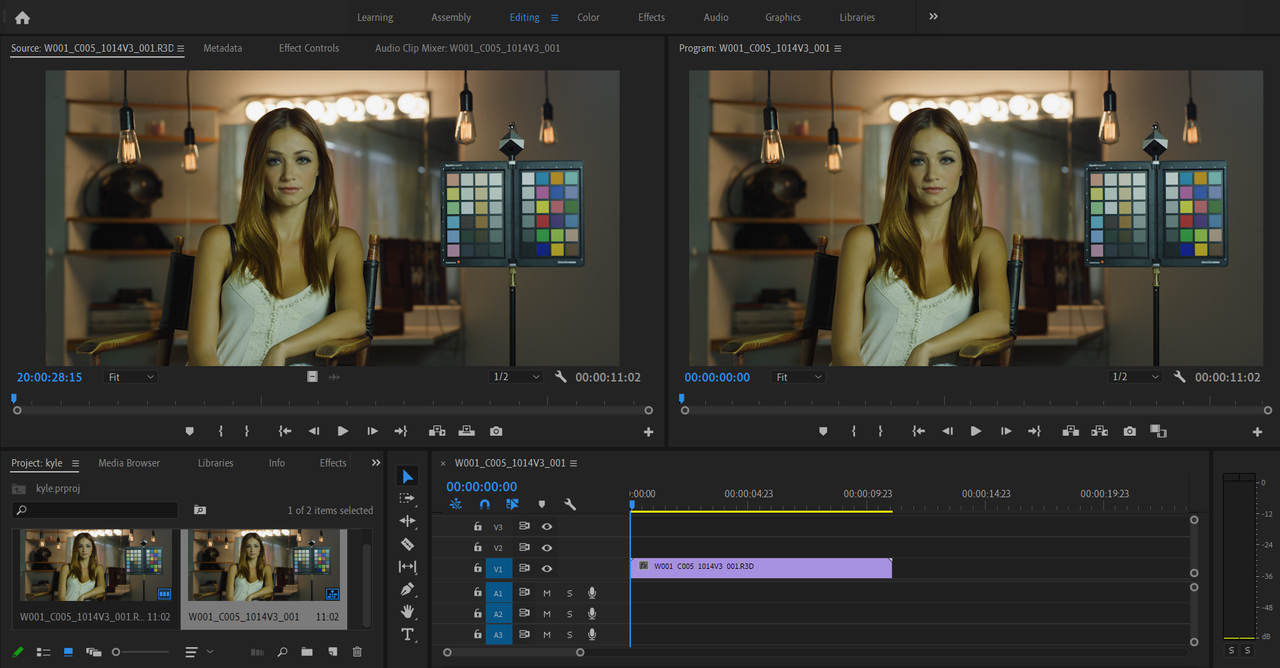
Task: Click New Item icon in Project panel
Action: pos(332,652)
